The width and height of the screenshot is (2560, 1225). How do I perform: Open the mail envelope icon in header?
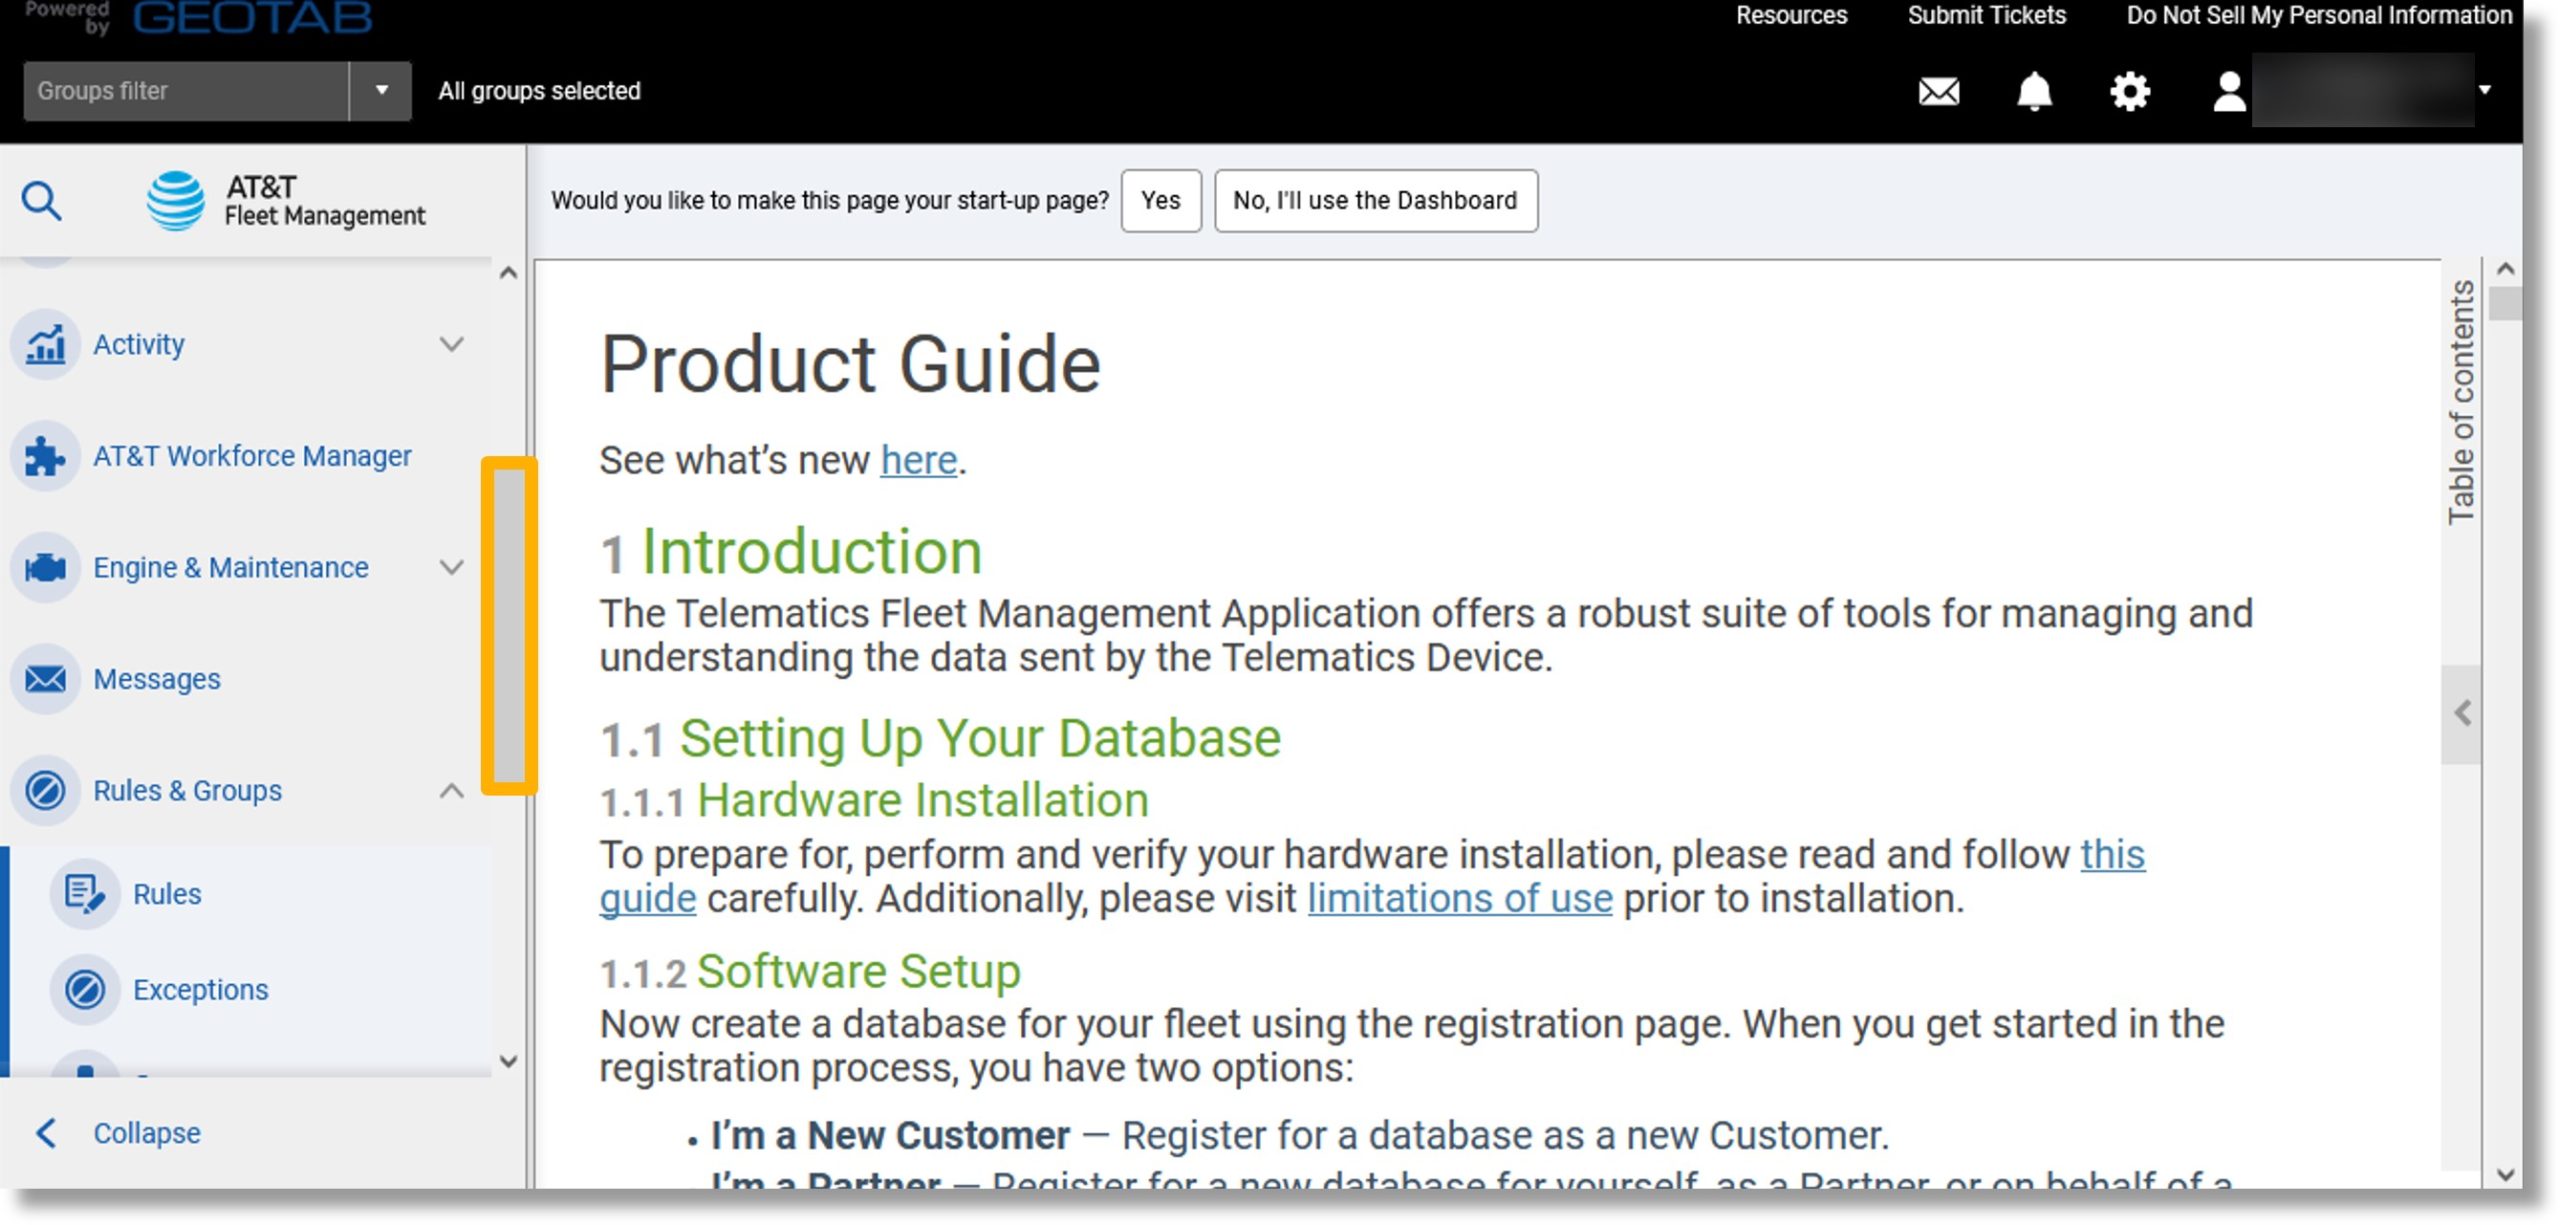click(x=1939, y=92)
